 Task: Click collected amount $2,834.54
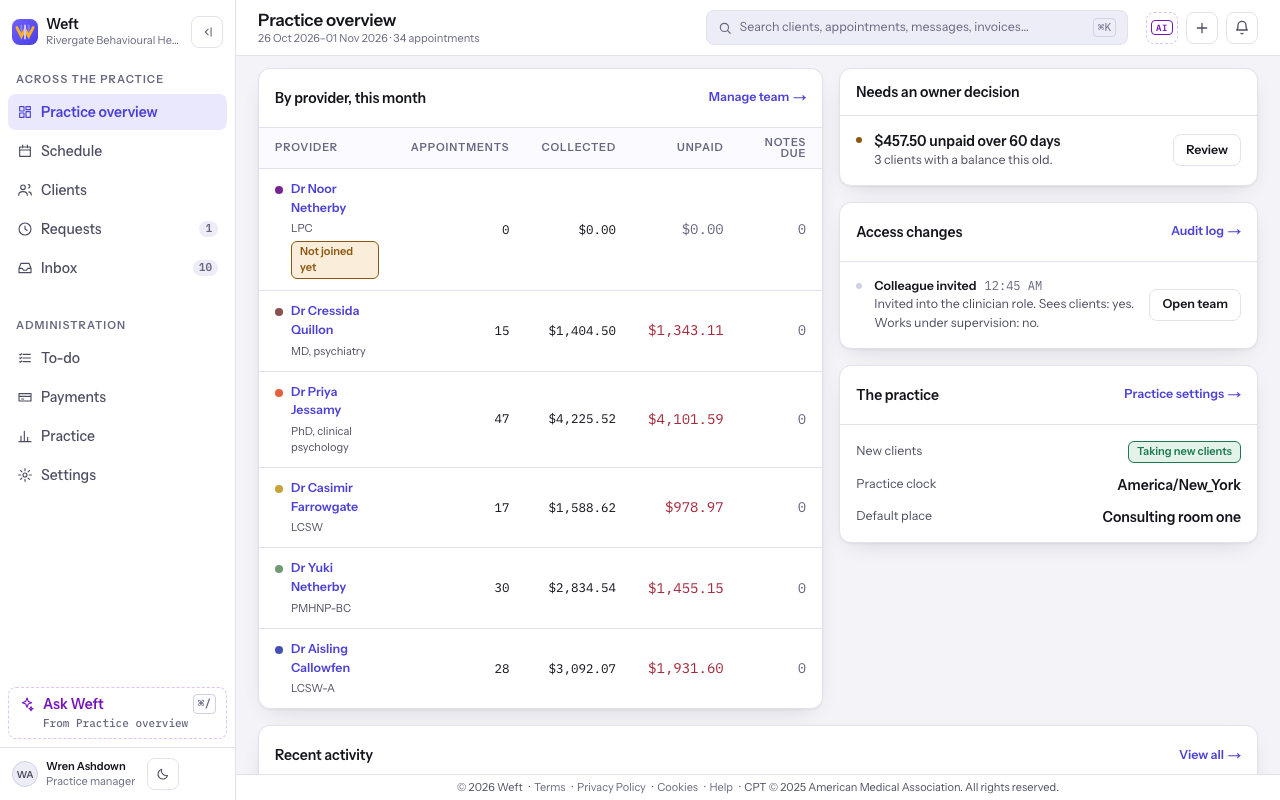[582, 588]
